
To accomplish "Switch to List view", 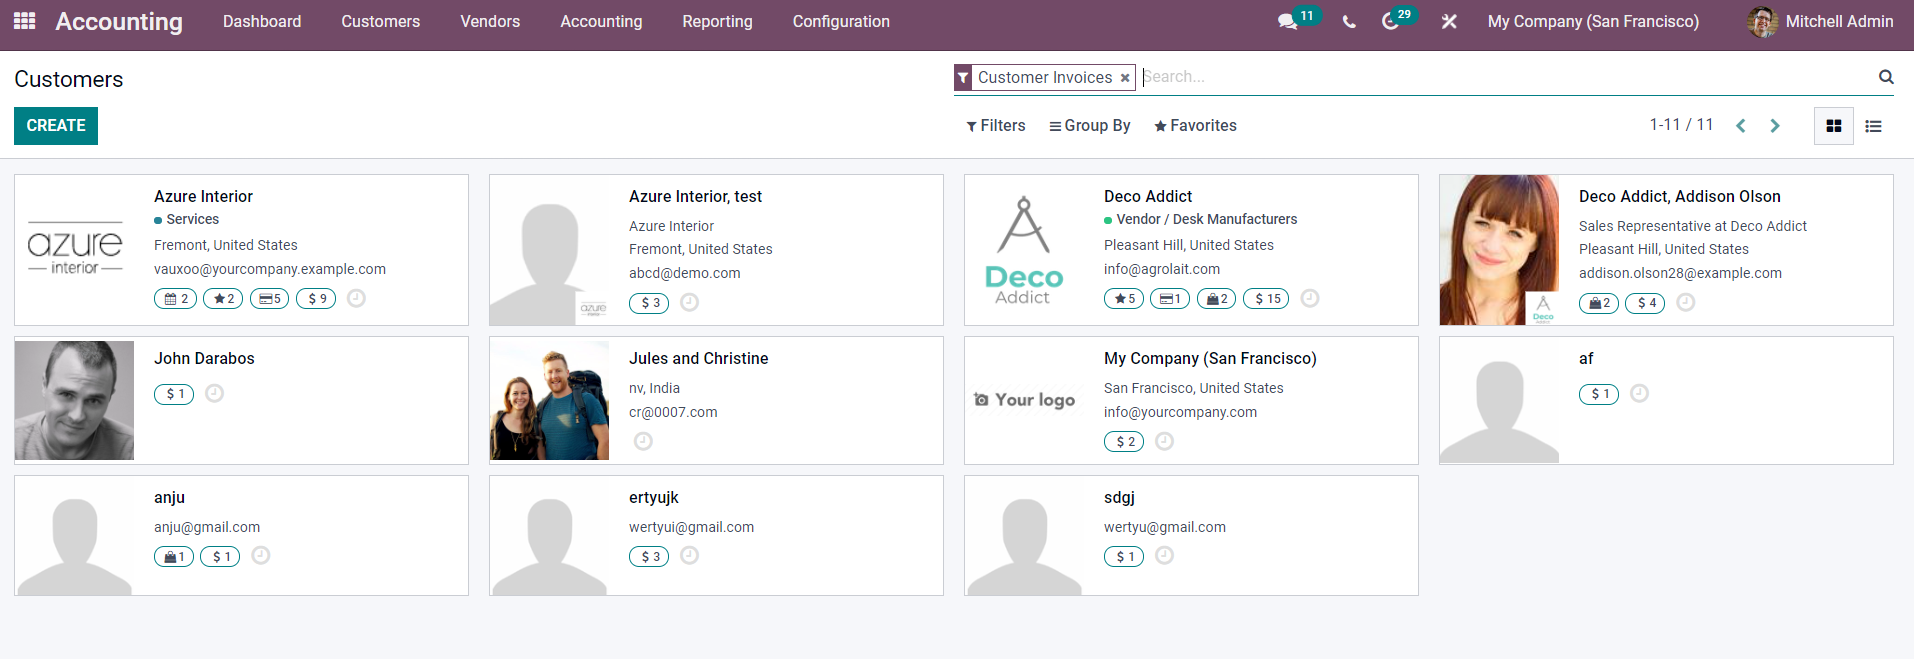I will click(1873, 126).
